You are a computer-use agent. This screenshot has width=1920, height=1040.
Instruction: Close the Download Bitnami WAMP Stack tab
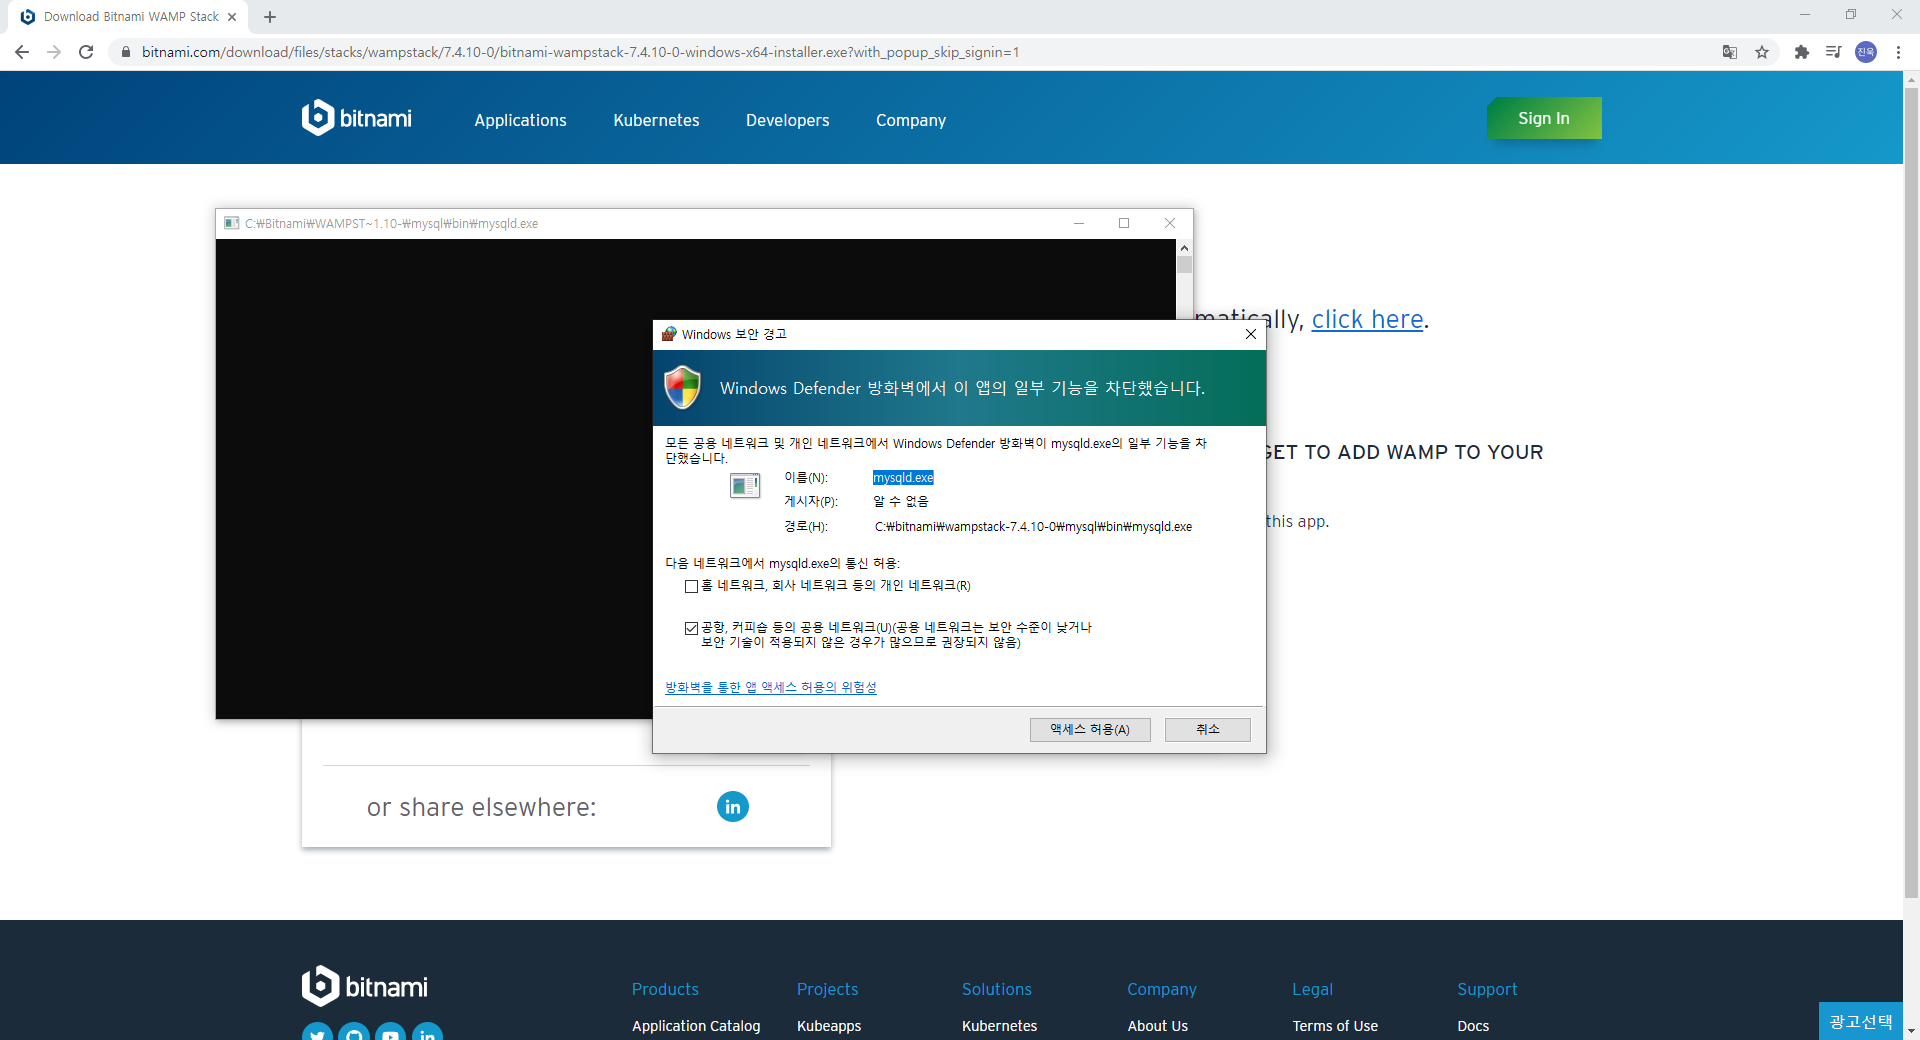232,17
